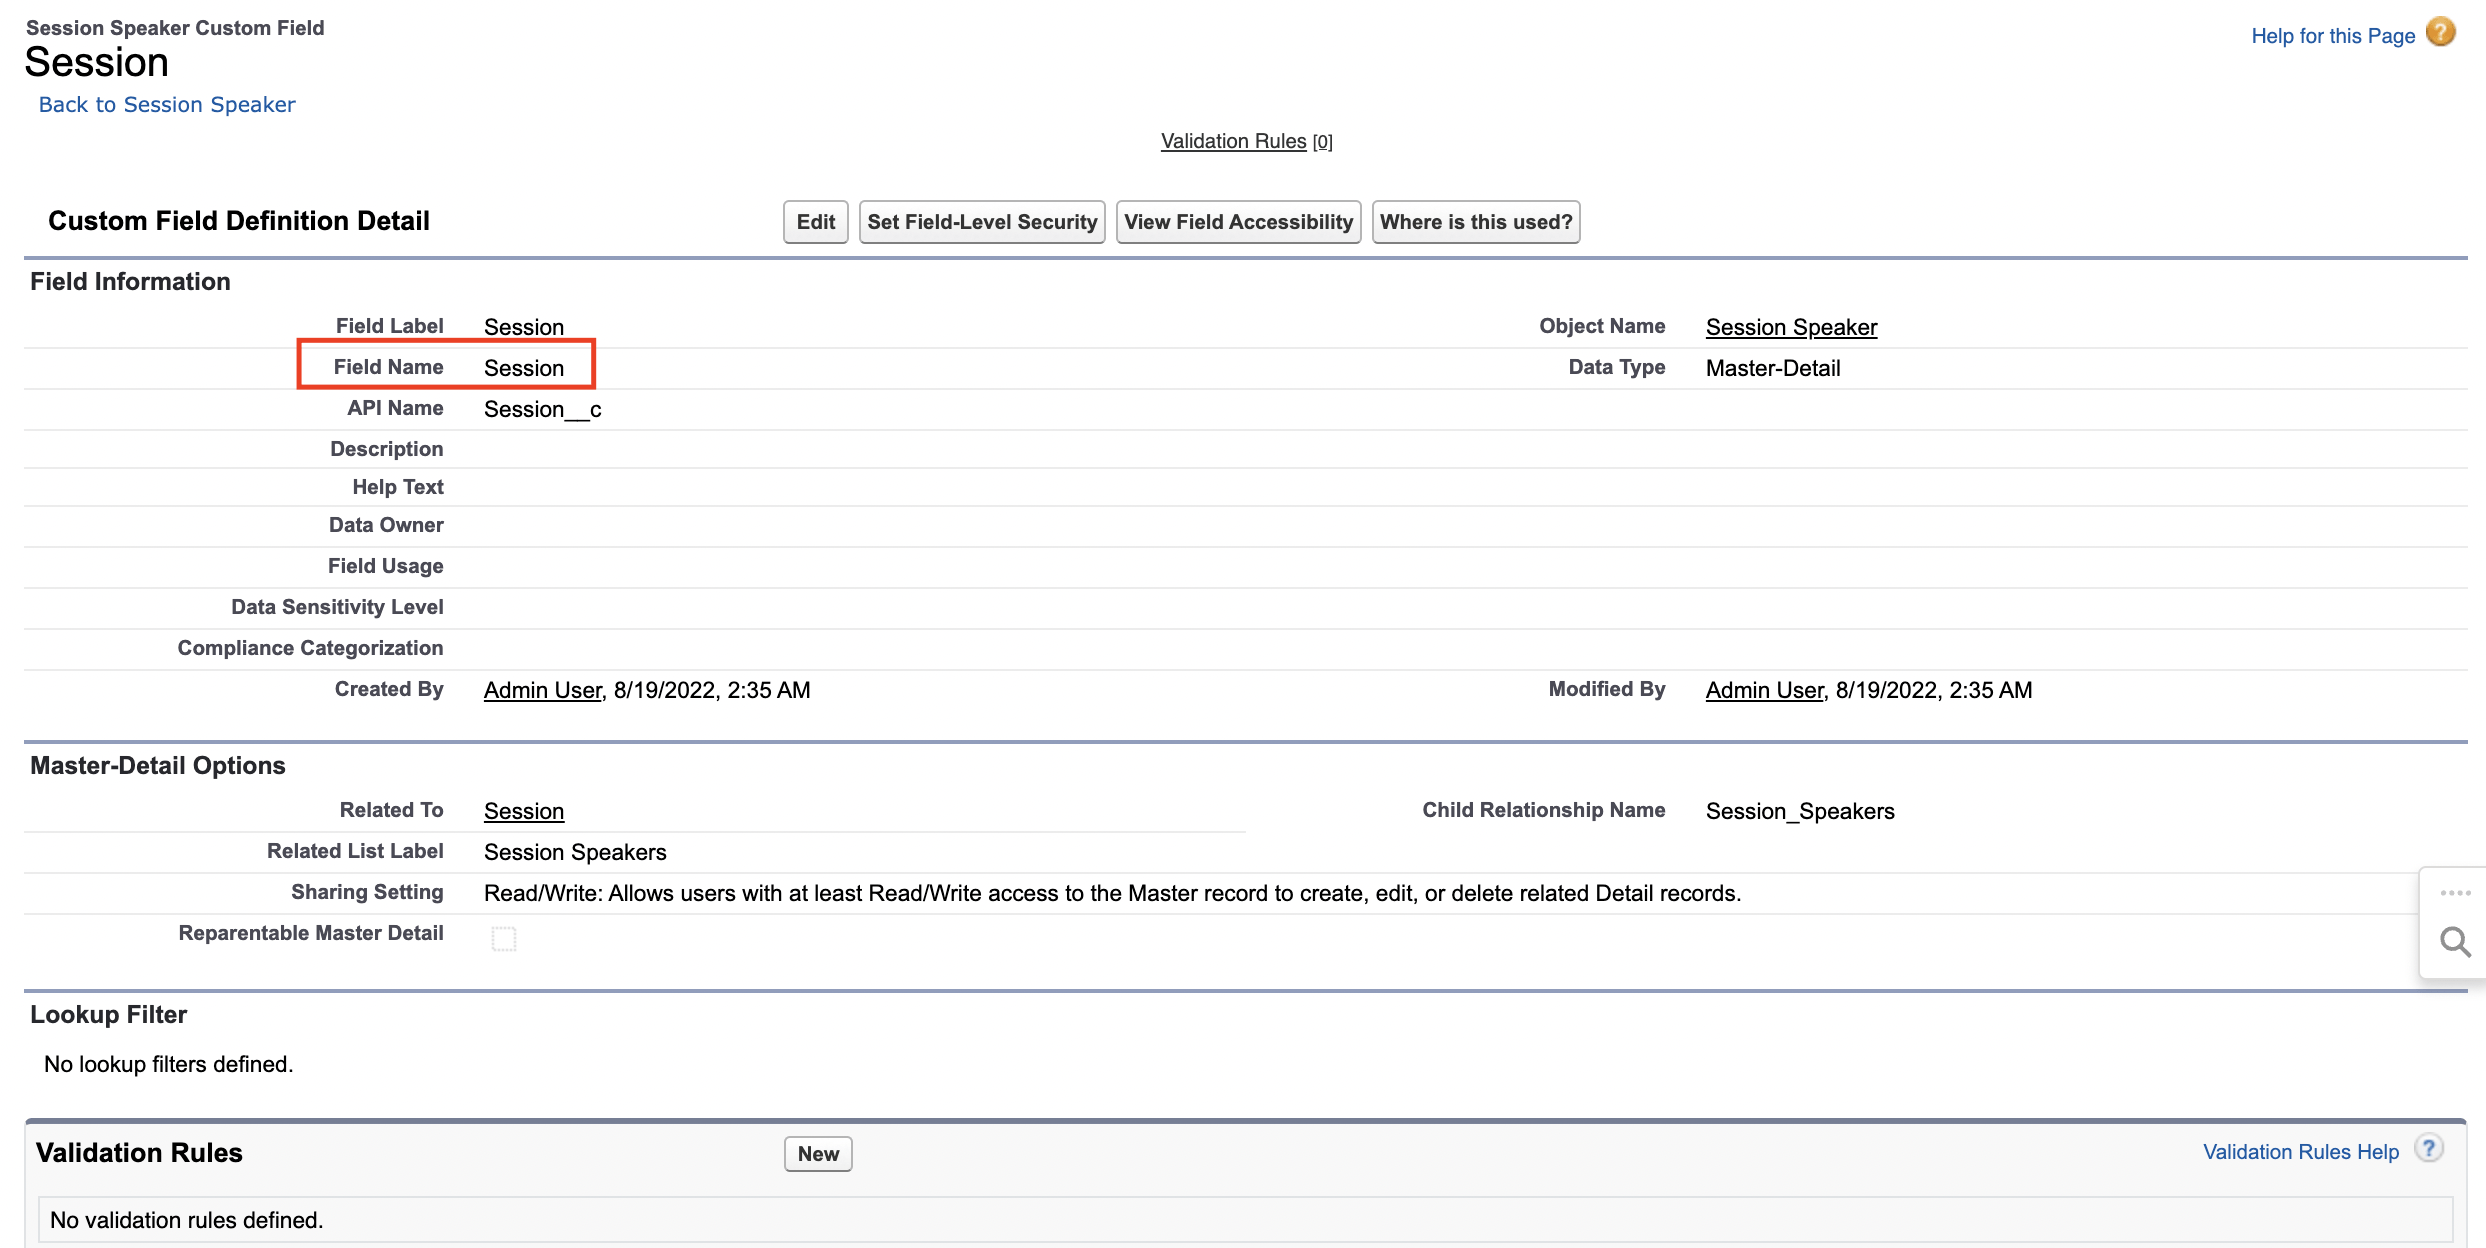Image resolution: width=2486 pixels, height=1248 pixels.
Task: Create a new validation rule with New button
Action: coord(817,1153)
